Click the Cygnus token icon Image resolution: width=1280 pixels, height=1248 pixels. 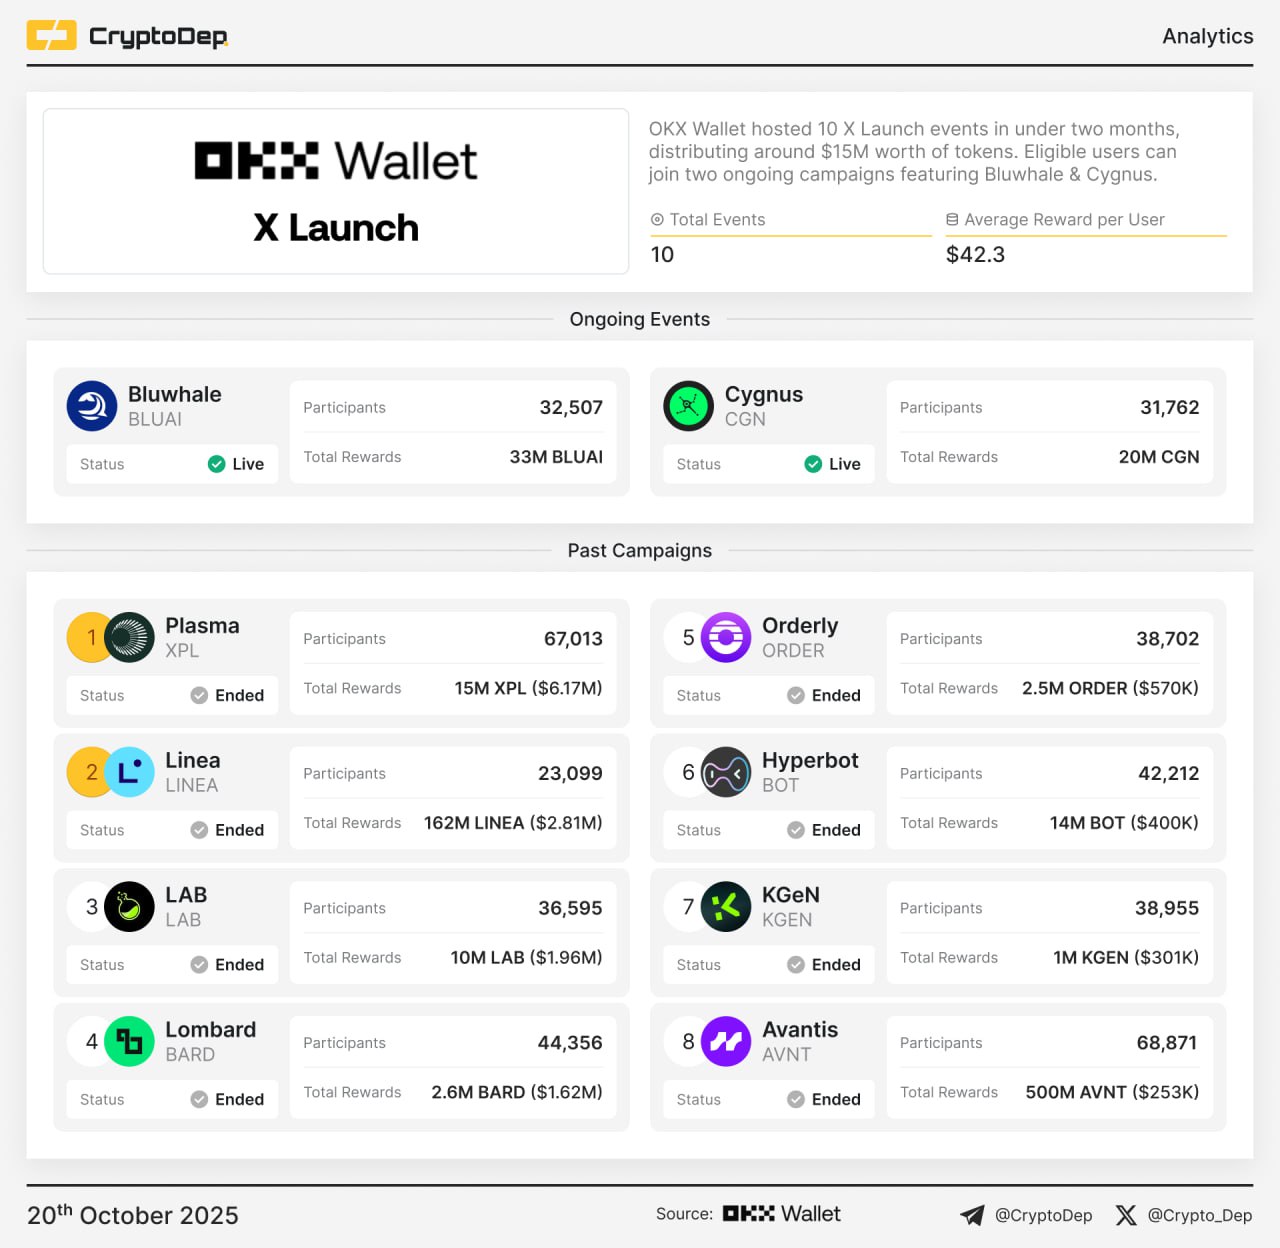click(x=688, y=406)
